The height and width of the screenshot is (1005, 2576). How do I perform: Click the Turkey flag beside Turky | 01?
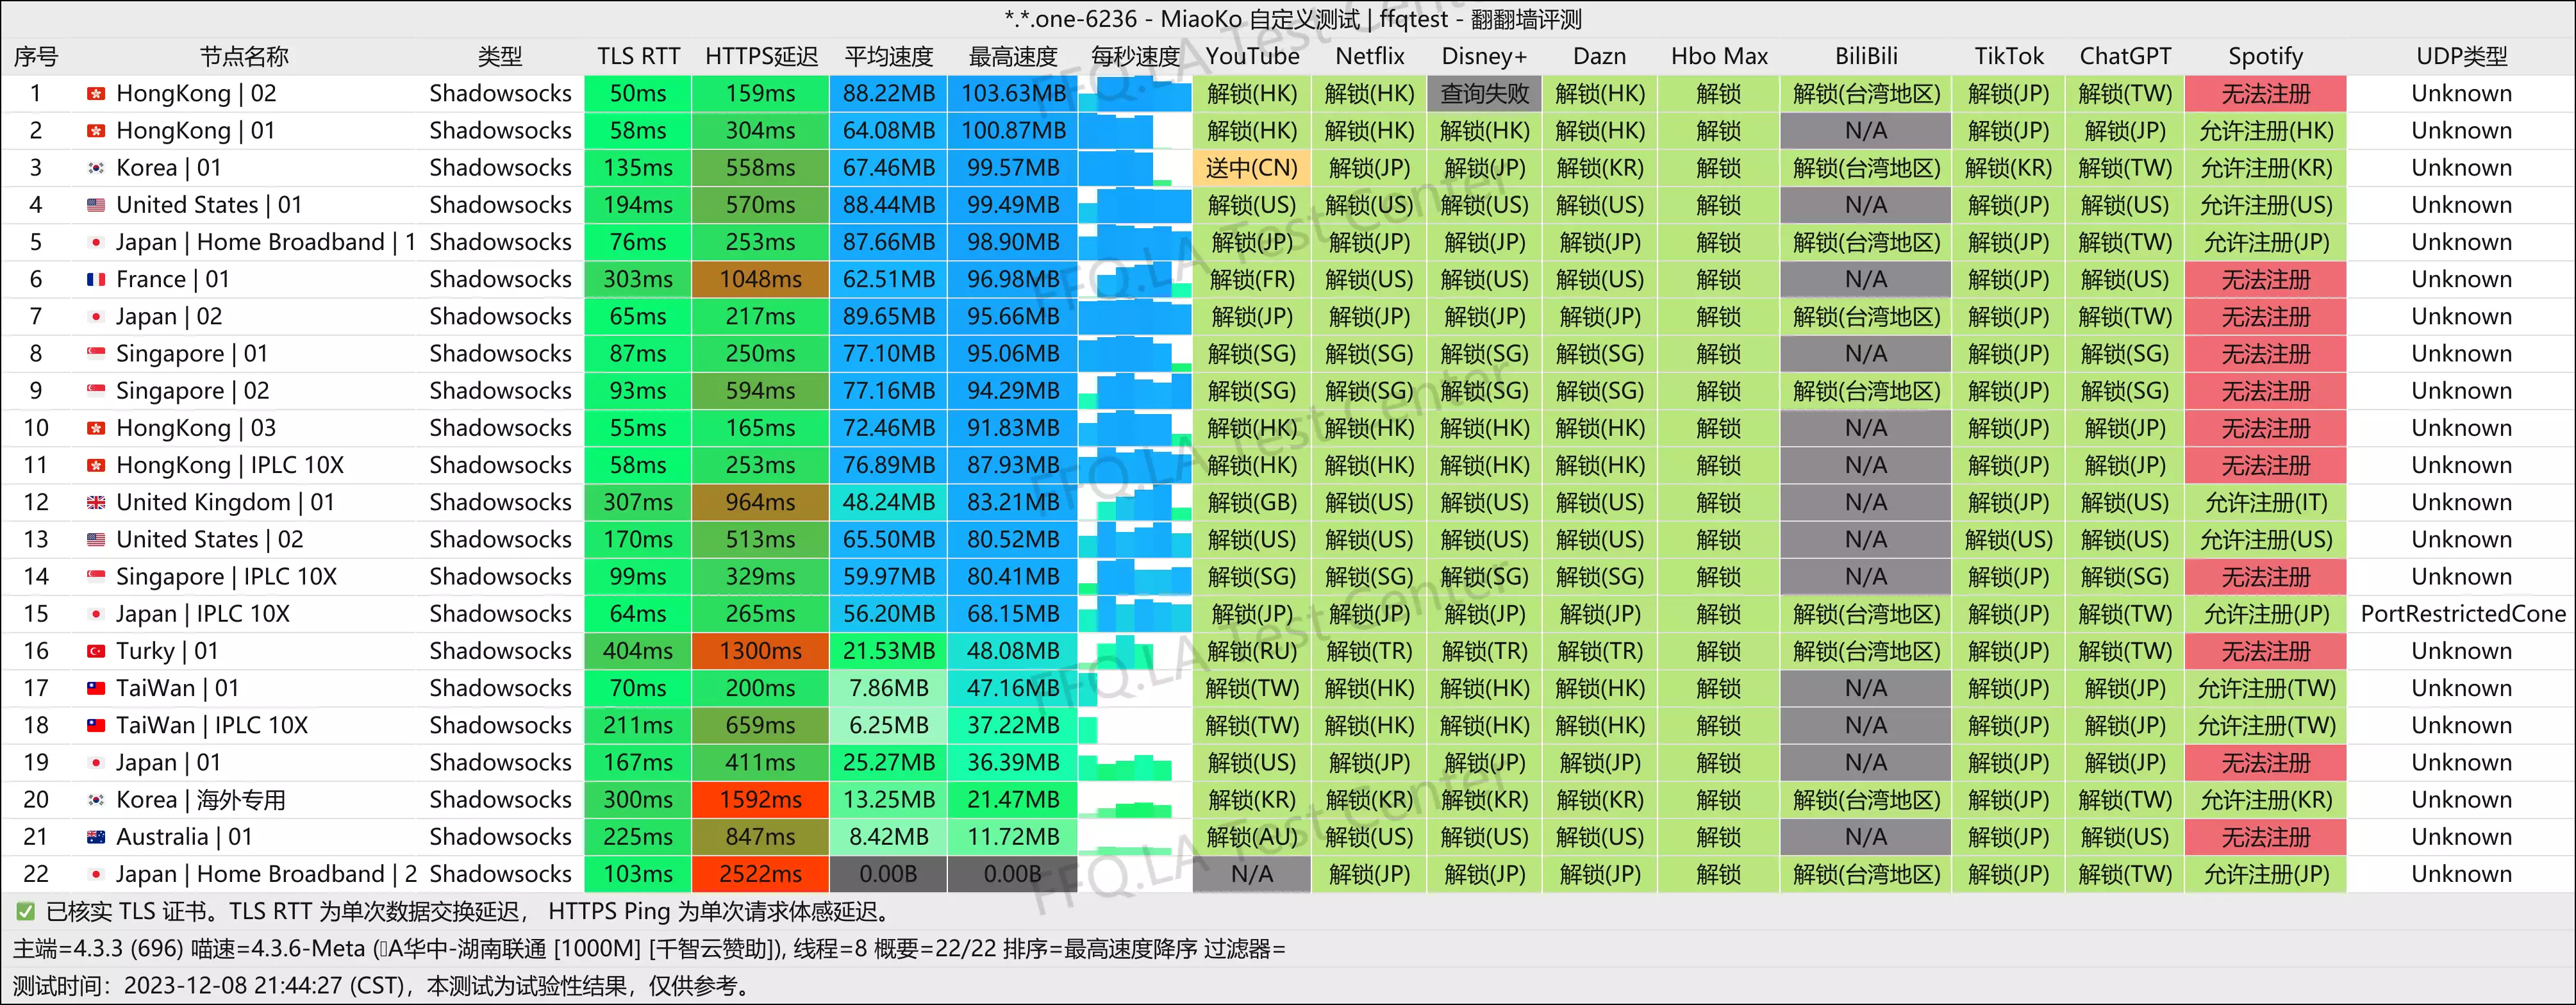coord(96,651)
